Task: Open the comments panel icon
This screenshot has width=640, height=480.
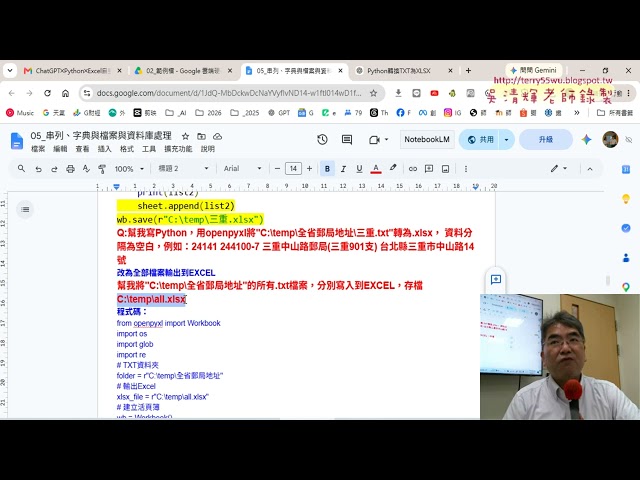Action: tap(347, 140)
